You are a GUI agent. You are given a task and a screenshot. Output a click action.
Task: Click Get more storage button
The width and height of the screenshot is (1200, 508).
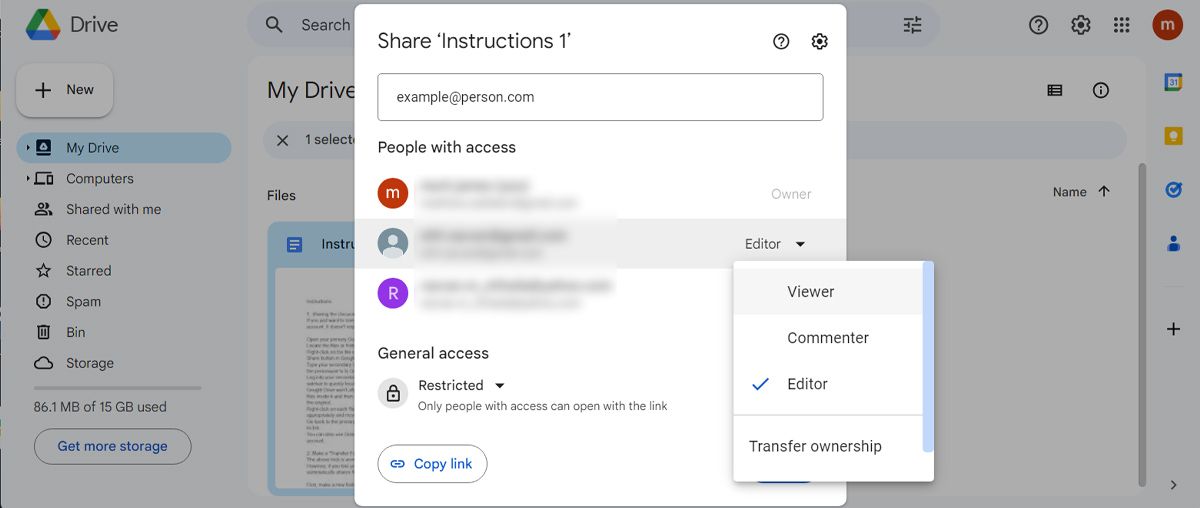tap(112, 446)
